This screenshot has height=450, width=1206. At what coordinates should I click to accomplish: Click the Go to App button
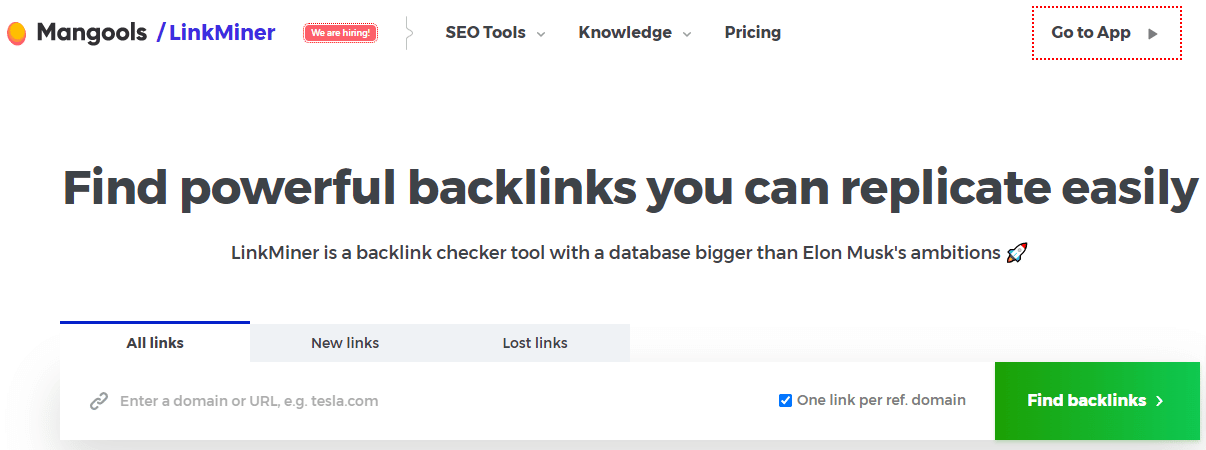(x=1107, y=33)
